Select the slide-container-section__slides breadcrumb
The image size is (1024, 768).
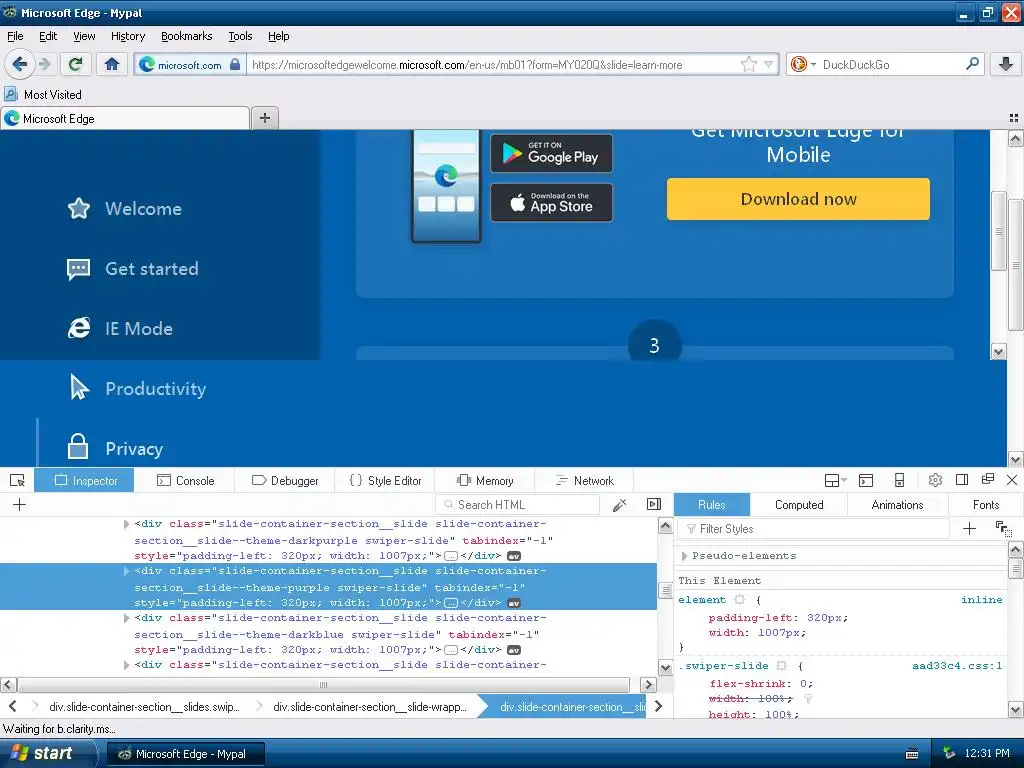(144, 707)
